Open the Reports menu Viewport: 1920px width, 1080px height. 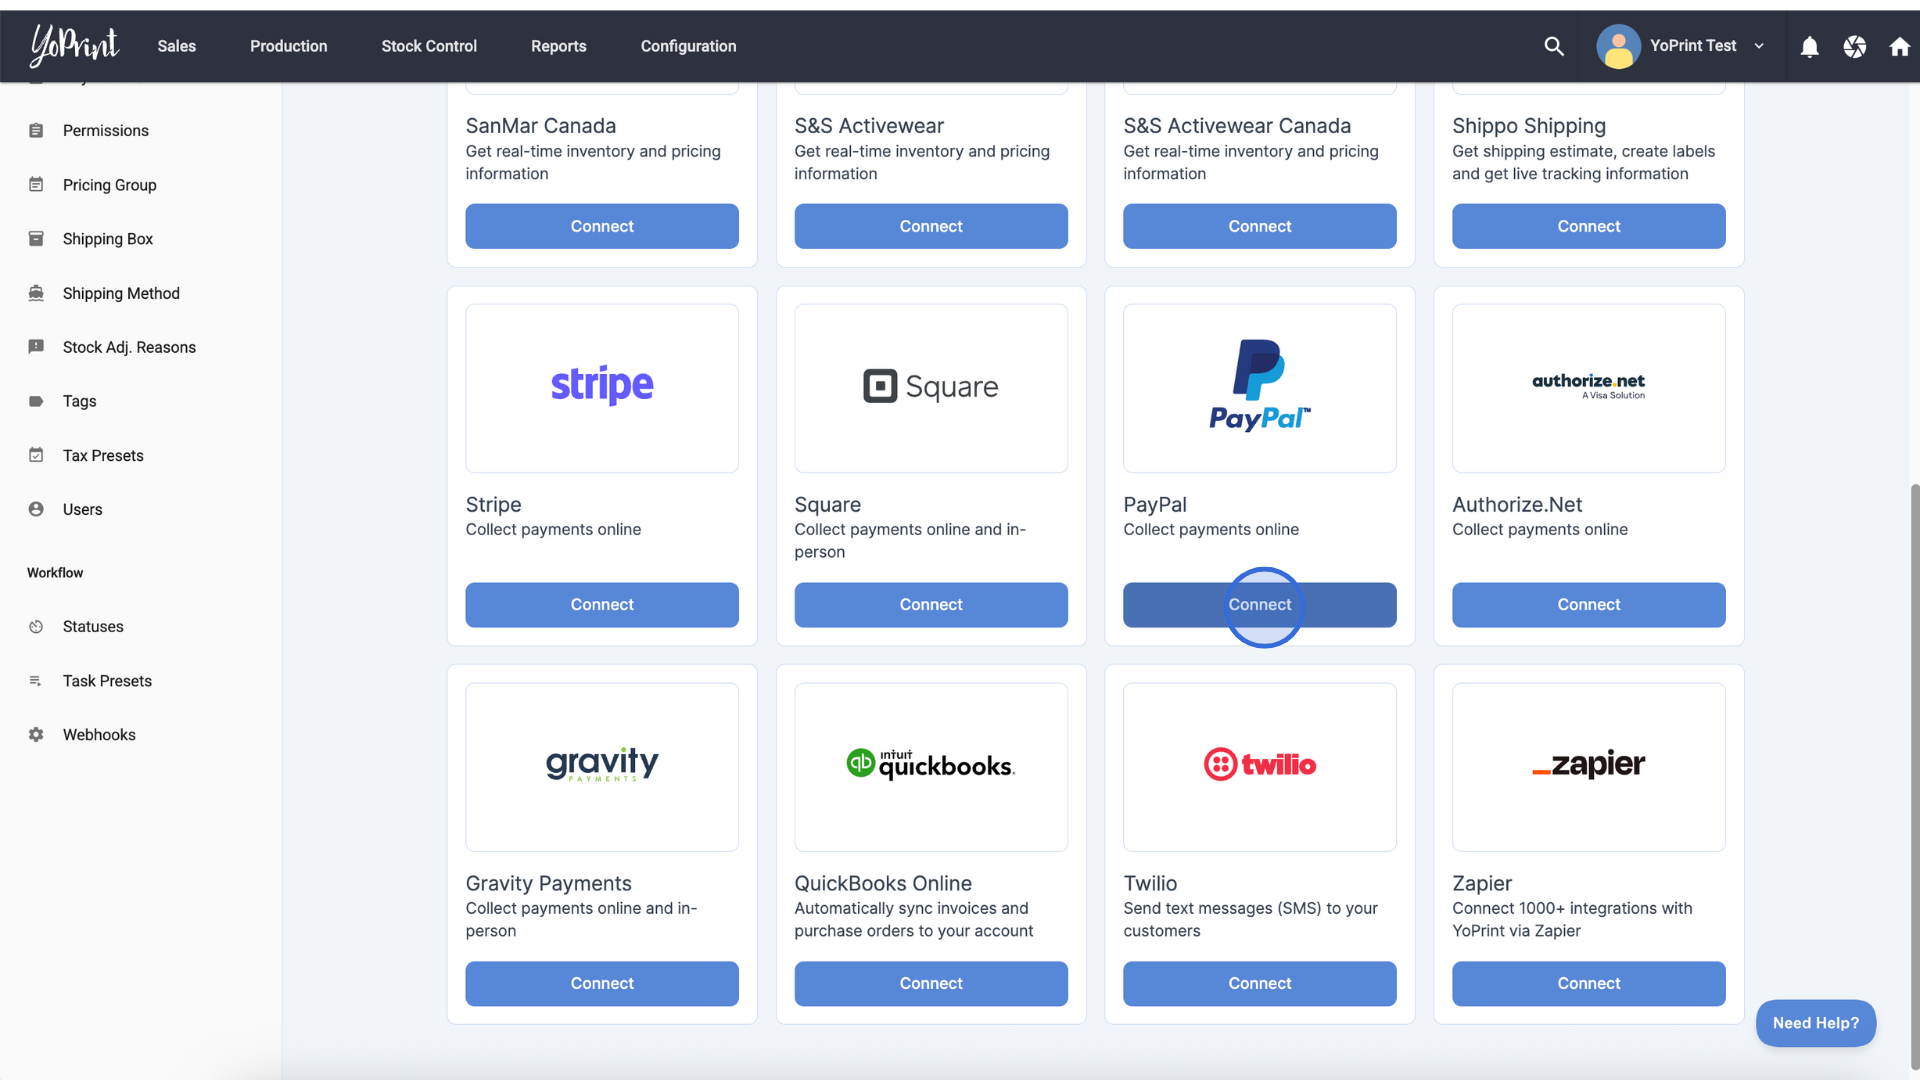558,46
